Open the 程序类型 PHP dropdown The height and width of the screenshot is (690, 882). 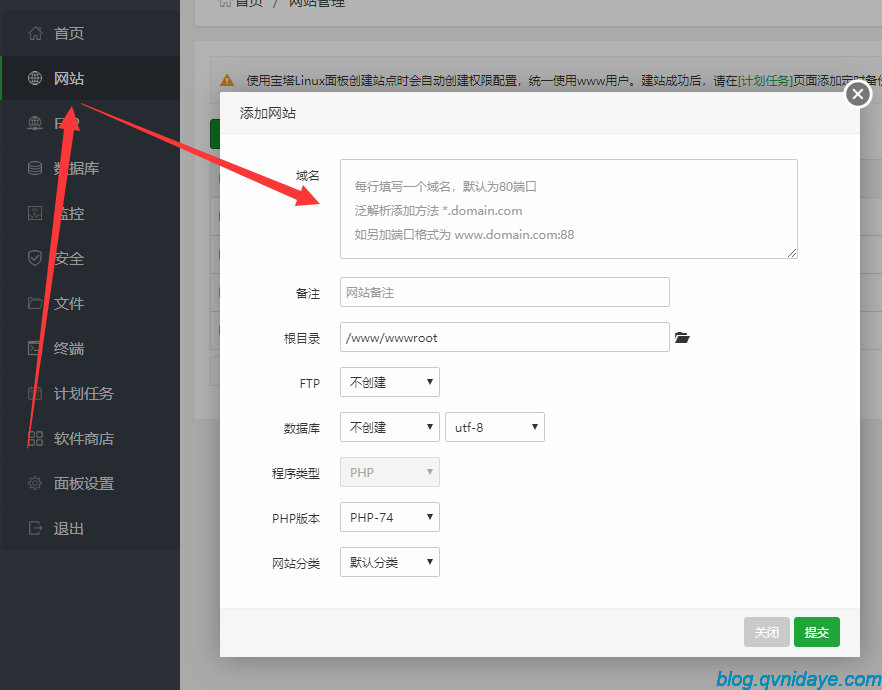[x=390, y=472]
